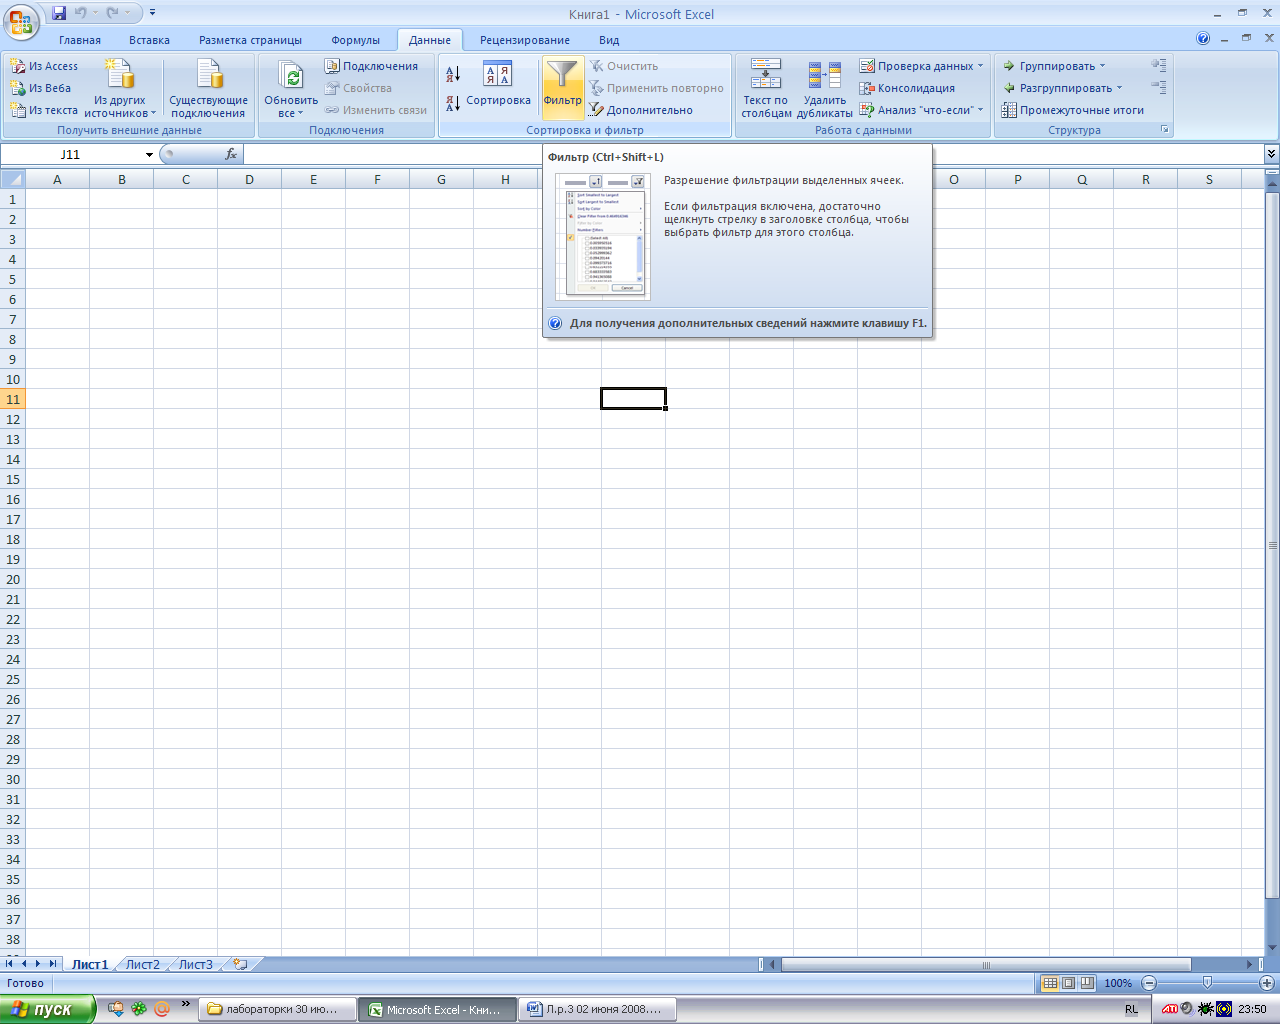Zoom out with the minus button
Viewport: 1280px width, 1024px height.
(x=1149, y=983)
